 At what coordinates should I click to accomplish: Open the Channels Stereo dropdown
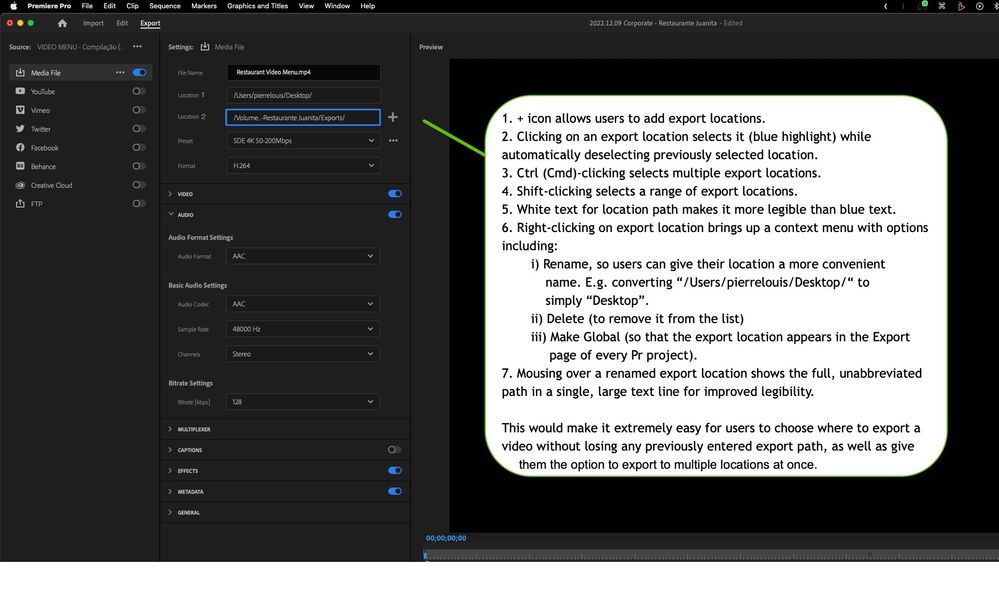click(303, 354)
